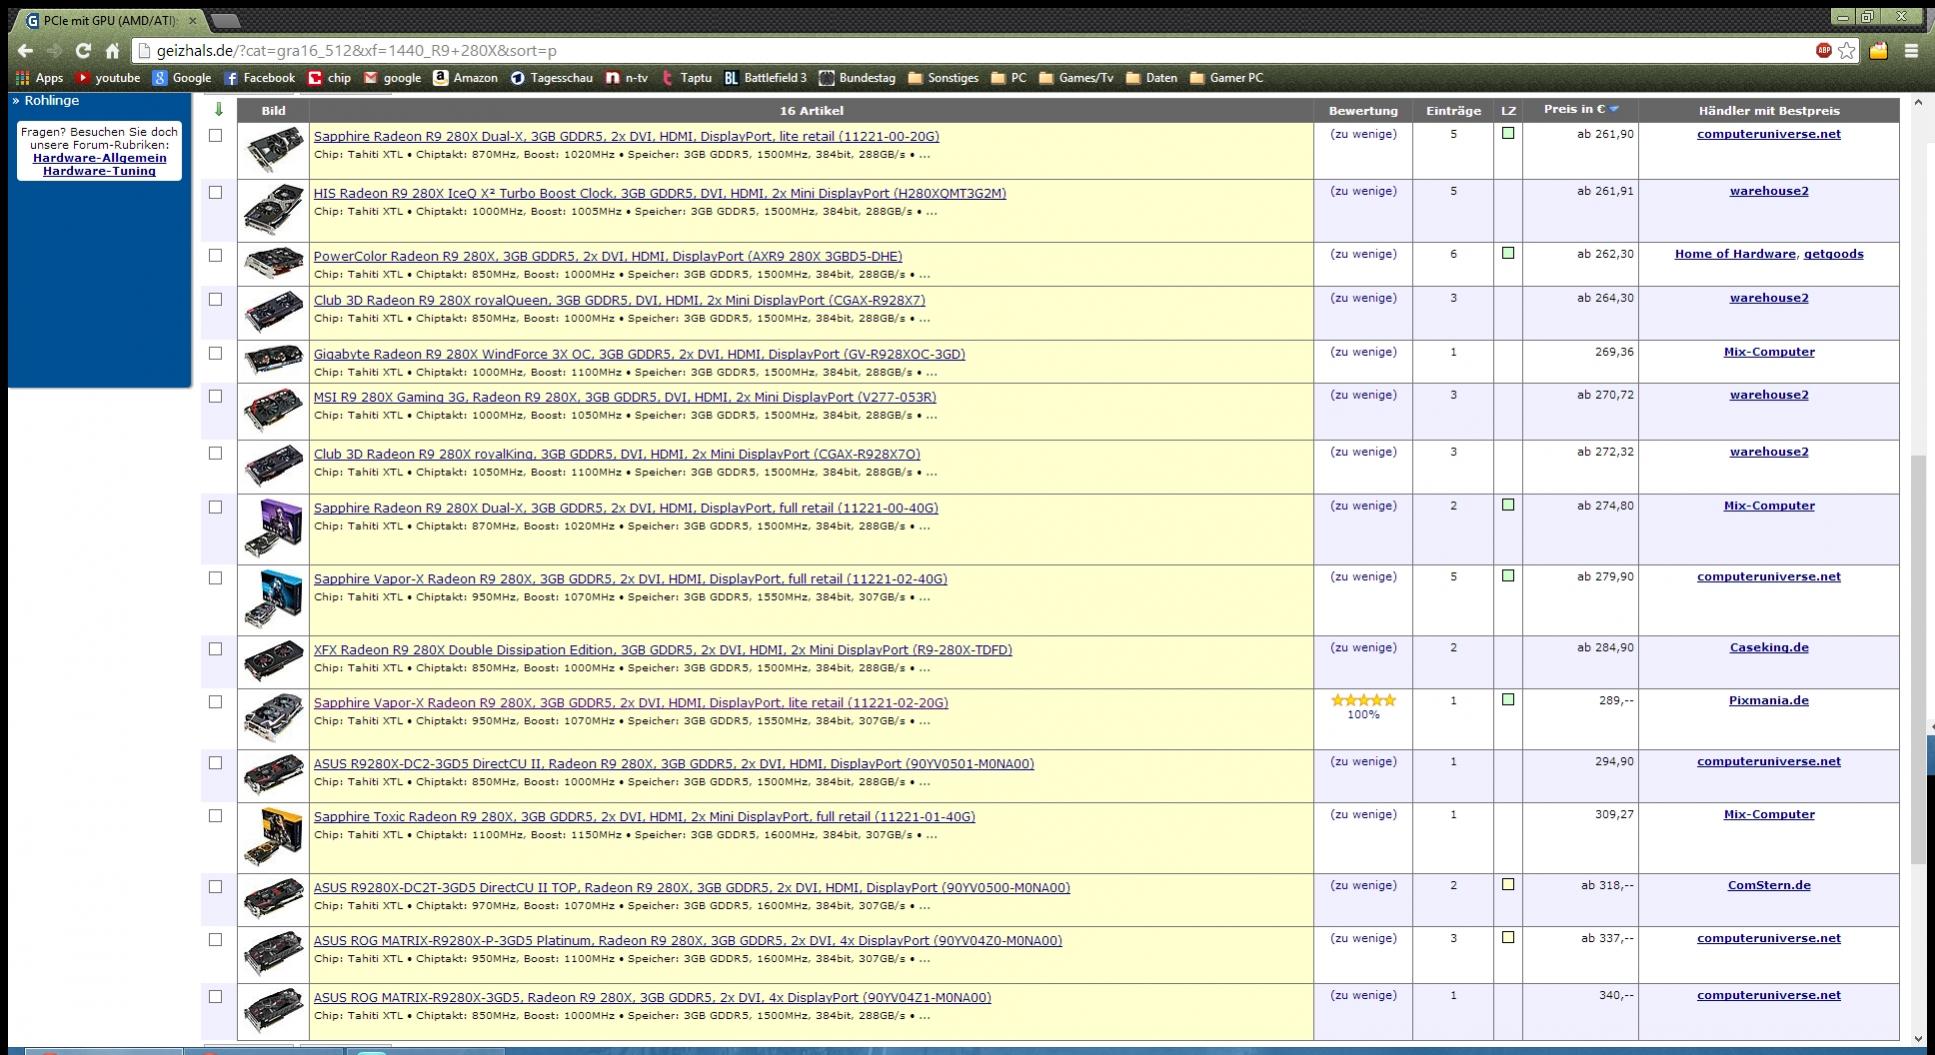Open the chip bookmark
Image resolution: width=1935 pixels, height=1055 pixels.
coord(329,78)
